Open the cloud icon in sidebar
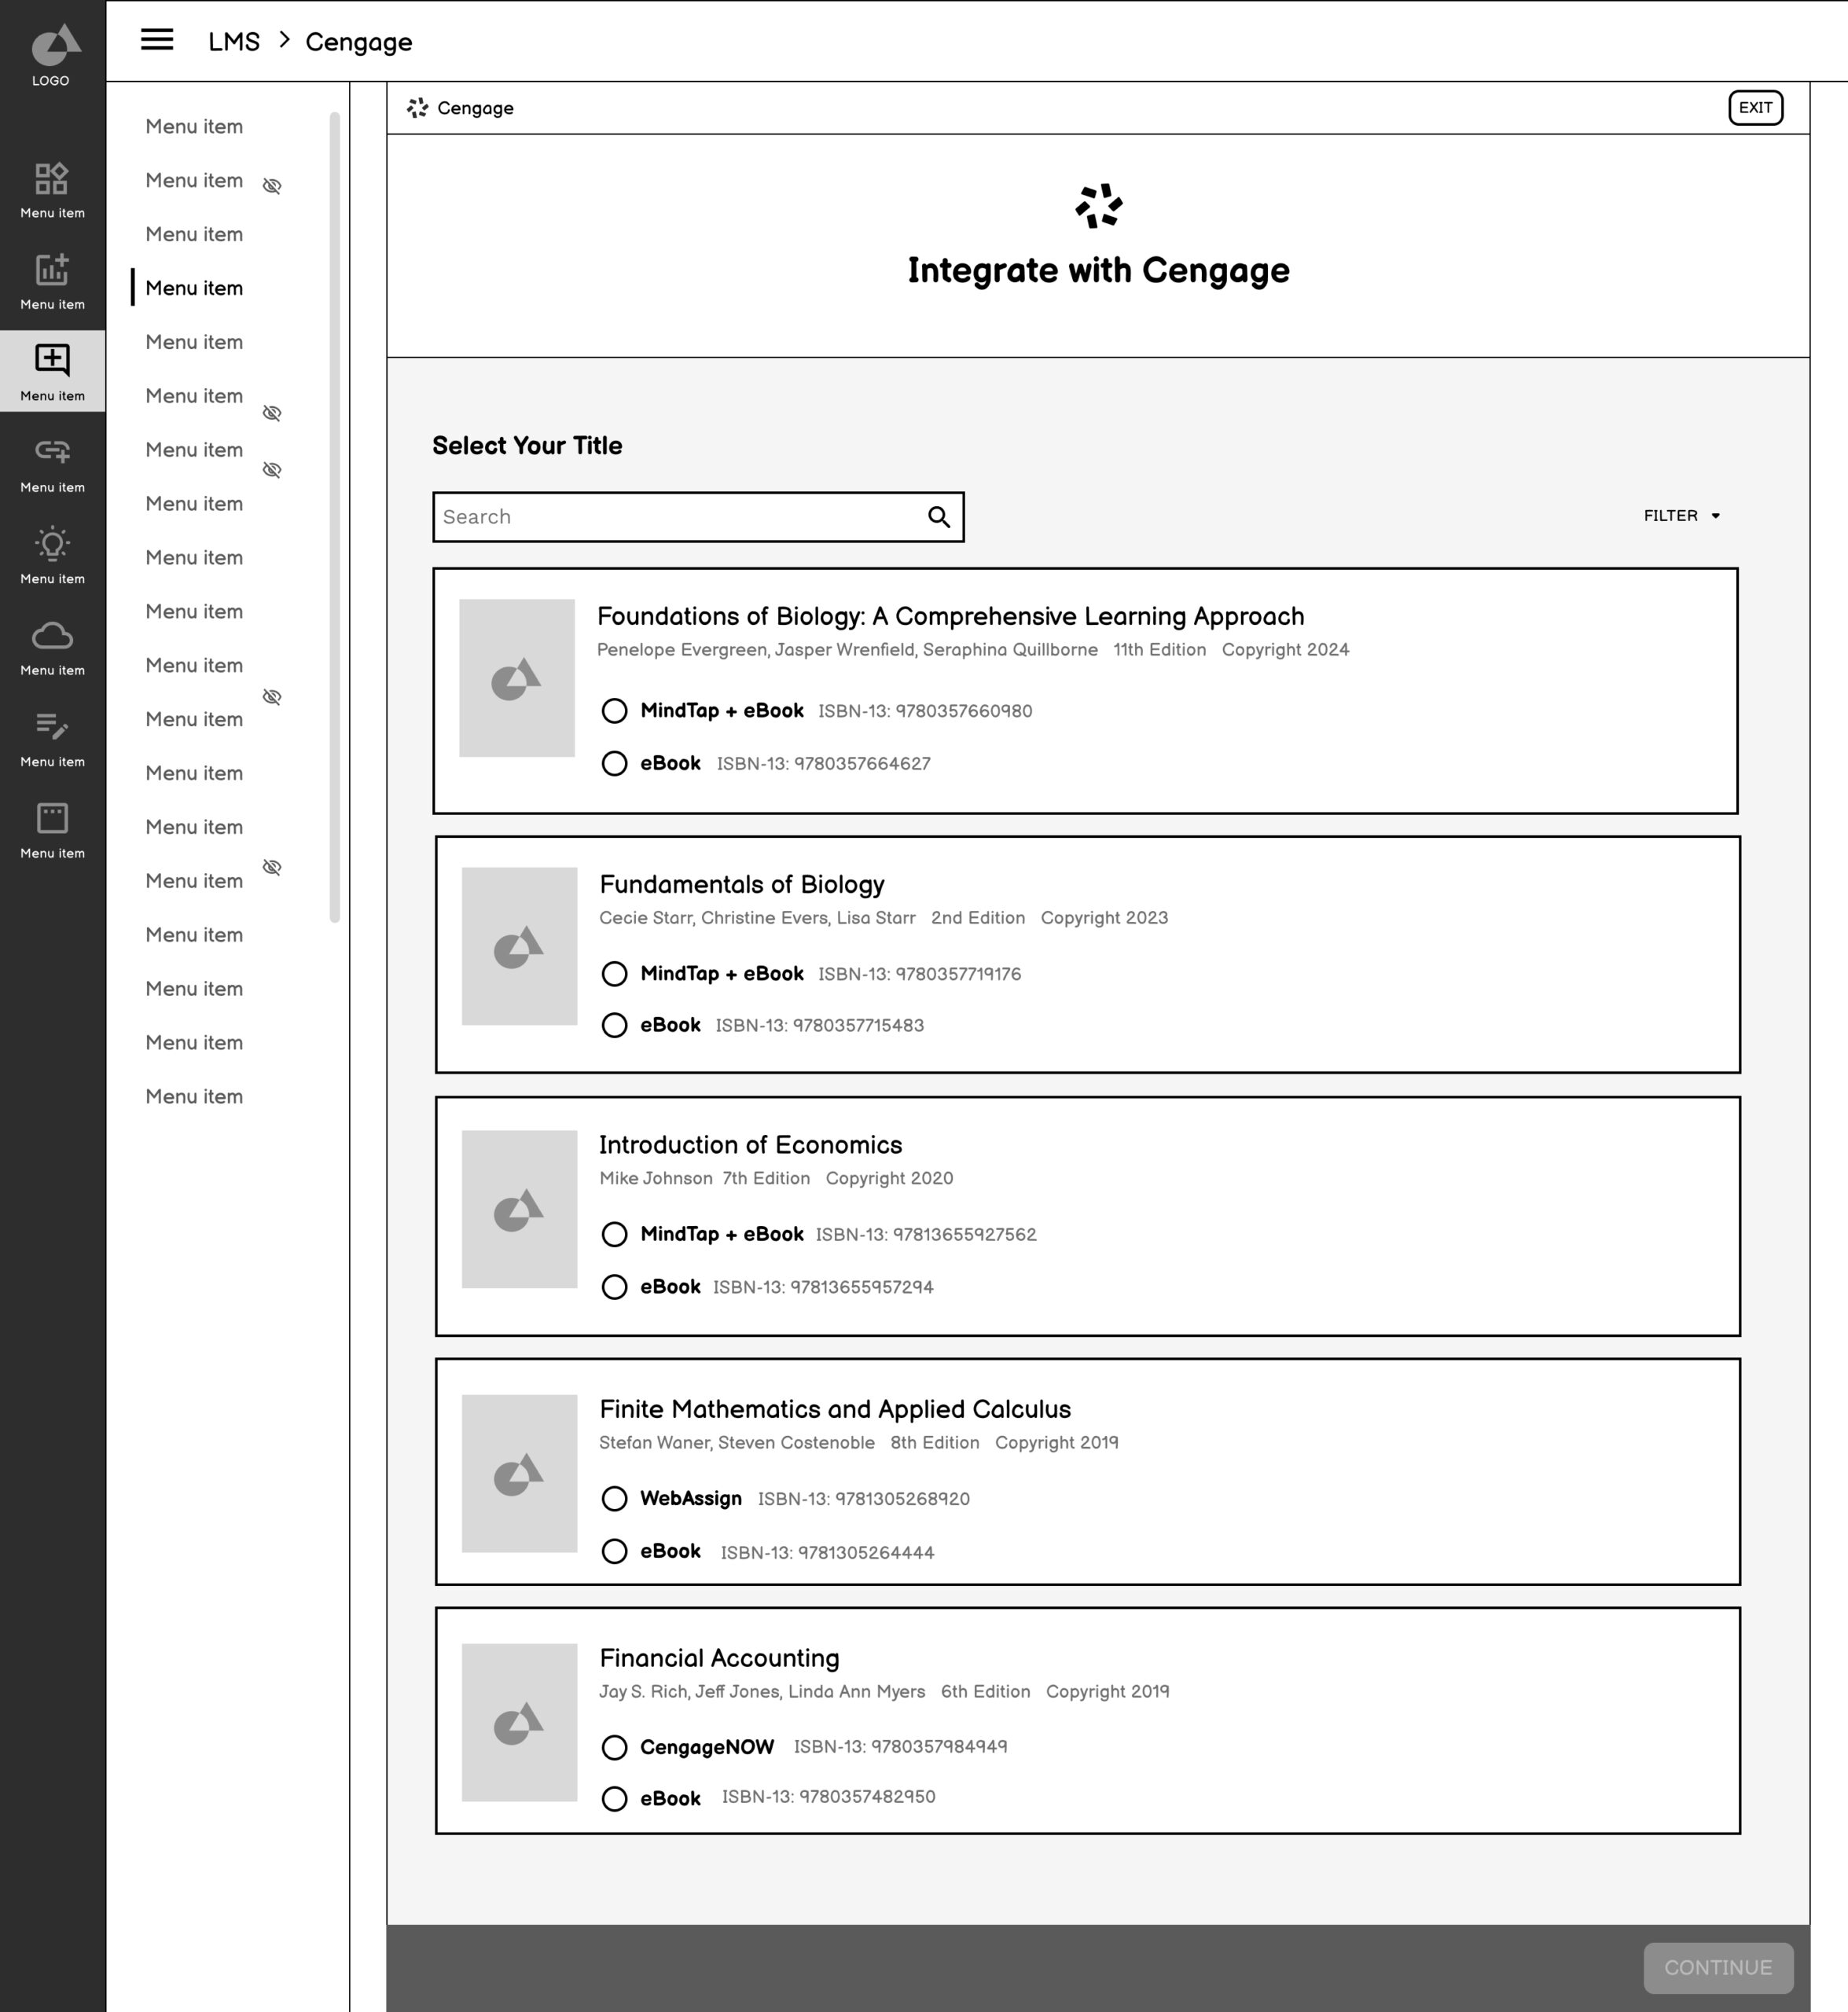Viewport: 1848px width, 2012px height. 52,636
